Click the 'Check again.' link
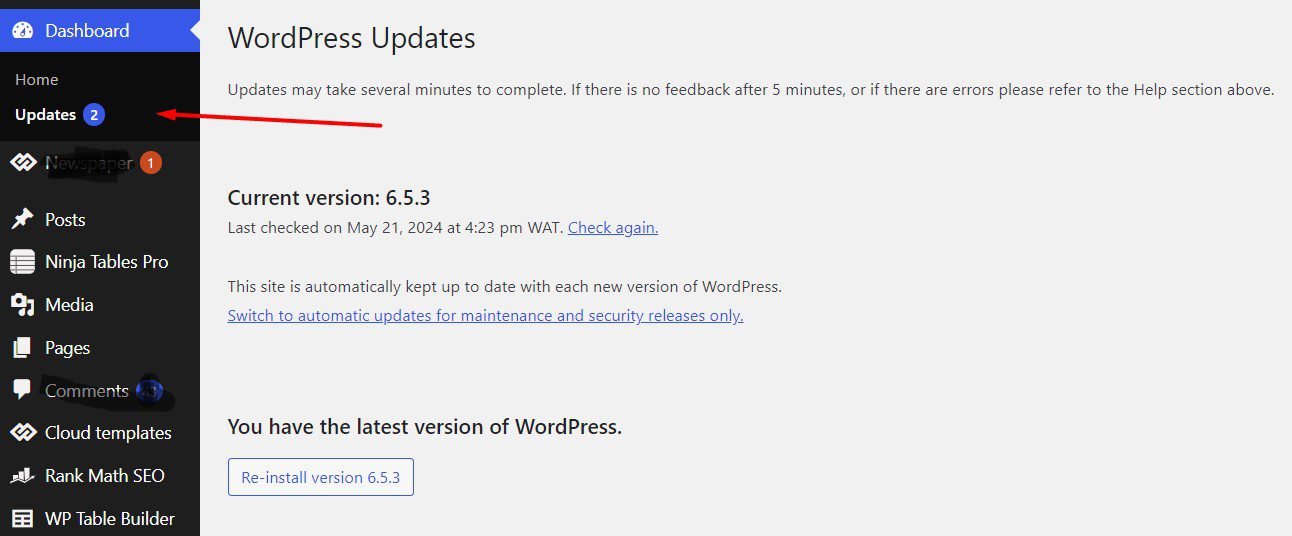The width and height of the screenshot is (1292, 536). (x=613, y=228)
